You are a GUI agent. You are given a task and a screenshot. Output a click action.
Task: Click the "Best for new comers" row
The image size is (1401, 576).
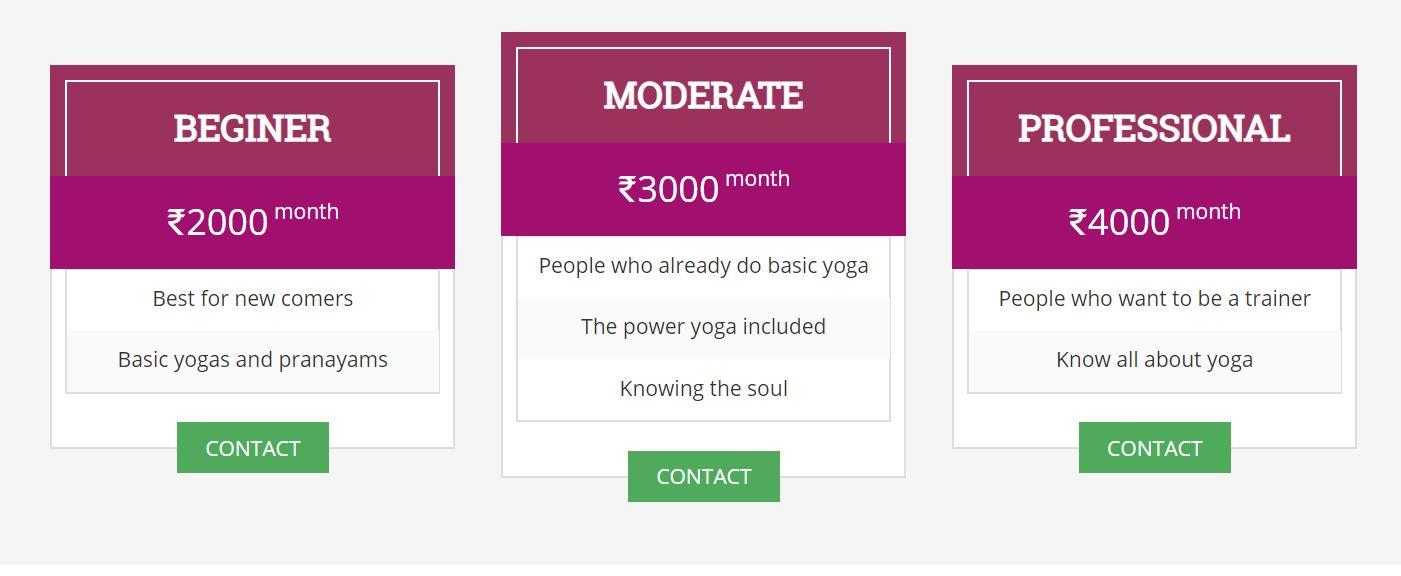(x=252, y=299)
